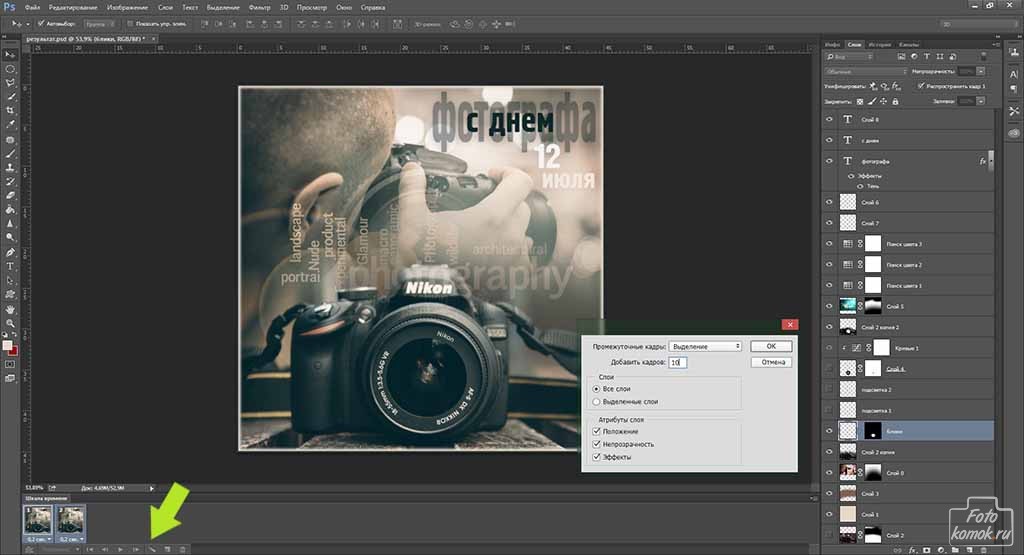Open the Файл menu

[x=32, y=8]
